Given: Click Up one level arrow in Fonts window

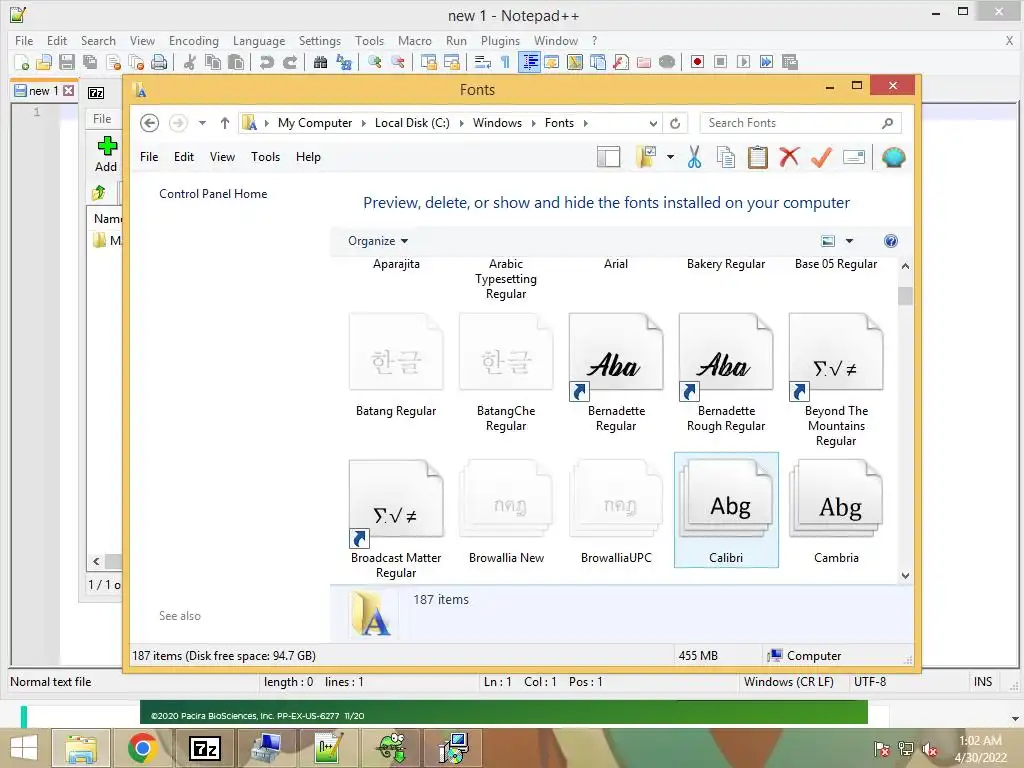Looking at the screenshot, I should tap(225, 123).
